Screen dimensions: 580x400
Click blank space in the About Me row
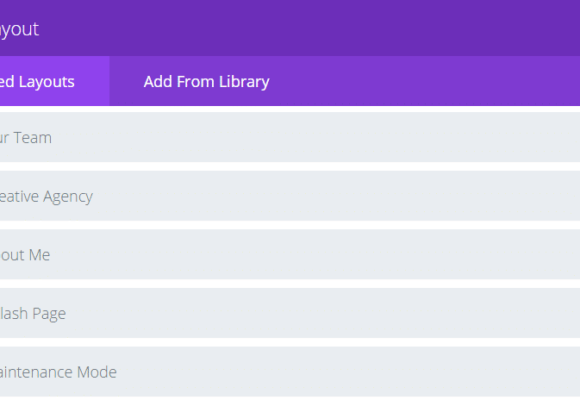314,255
